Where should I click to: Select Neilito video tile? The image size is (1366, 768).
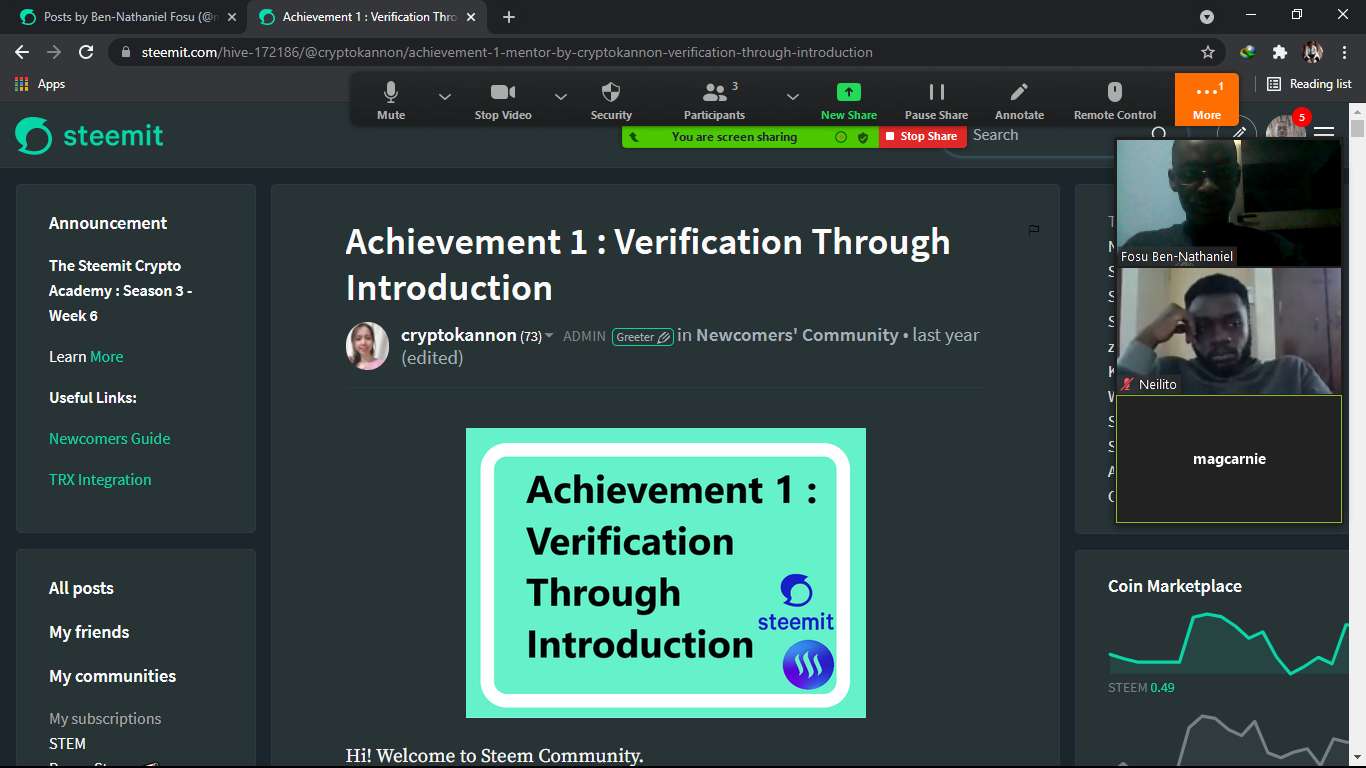[x=1229, y=330]
